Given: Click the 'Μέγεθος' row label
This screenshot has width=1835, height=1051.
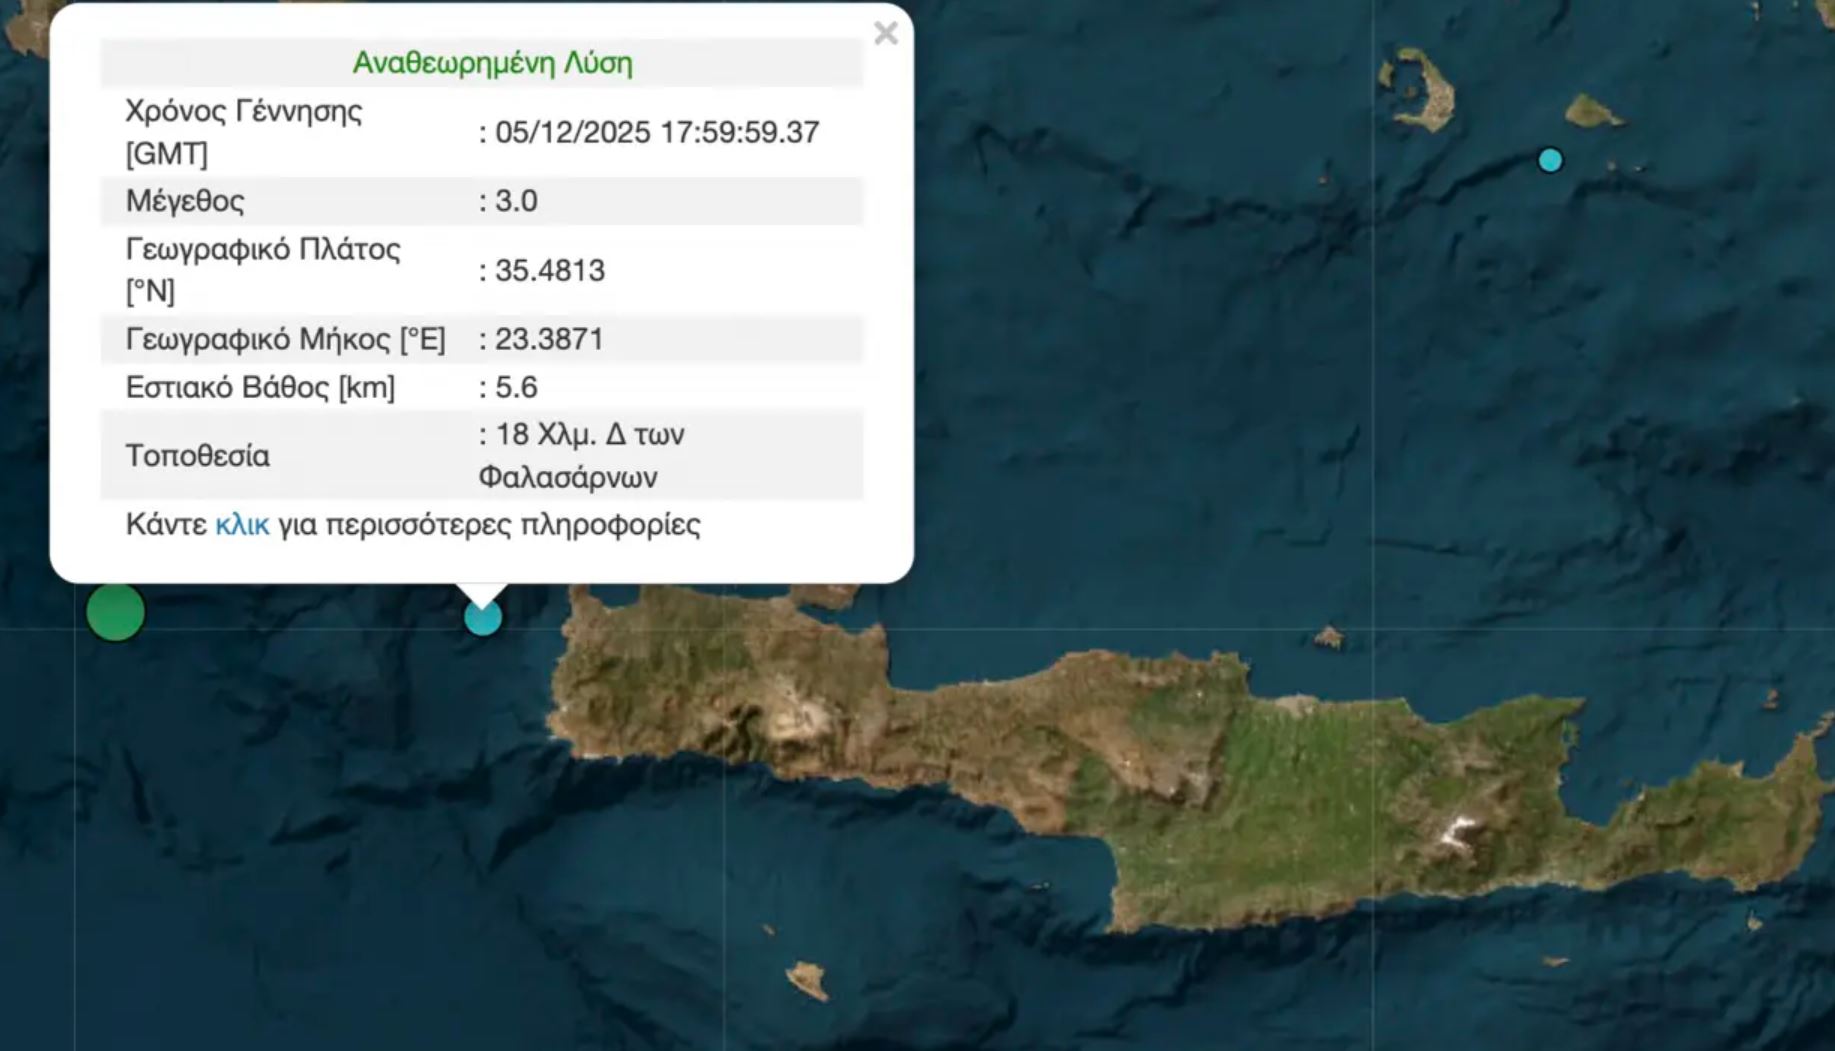Looking at the screenshot, I should (185, 201).
